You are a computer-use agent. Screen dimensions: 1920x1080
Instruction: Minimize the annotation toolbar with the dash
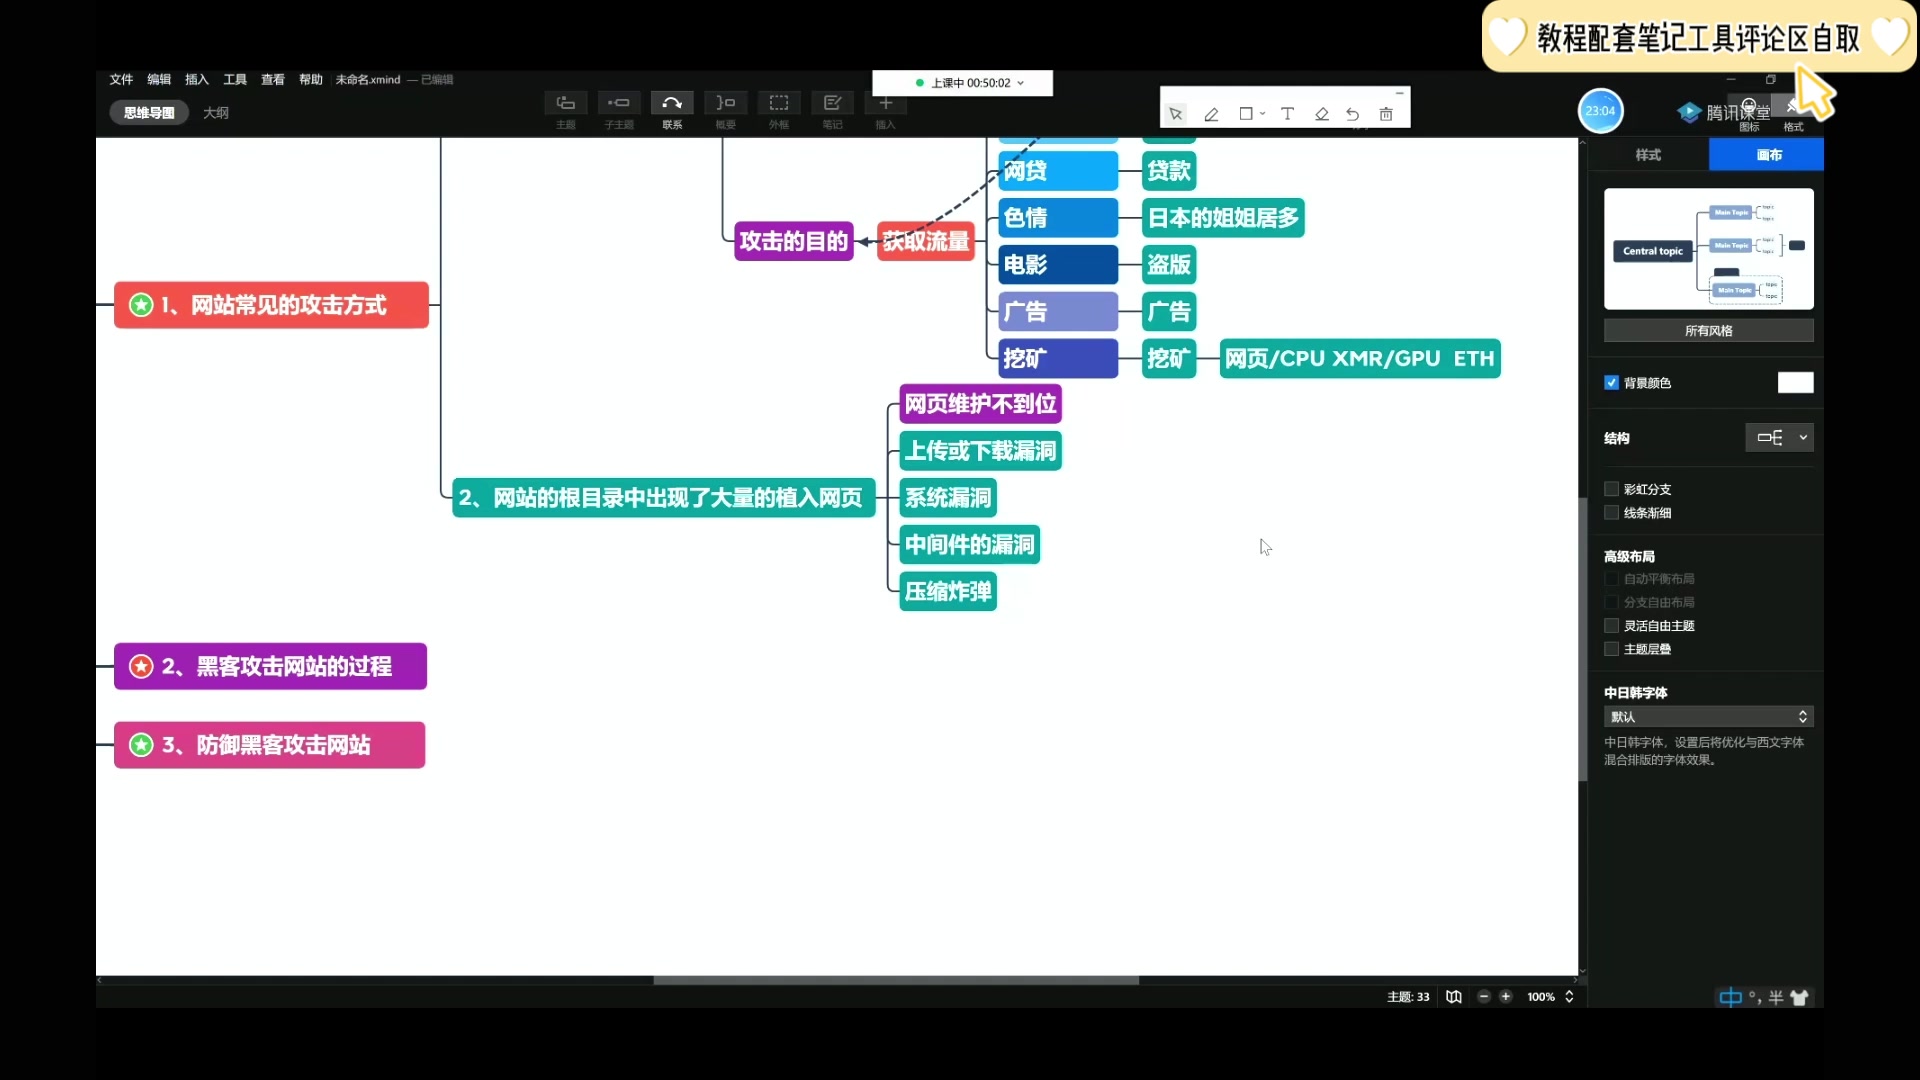(1400, 93)
